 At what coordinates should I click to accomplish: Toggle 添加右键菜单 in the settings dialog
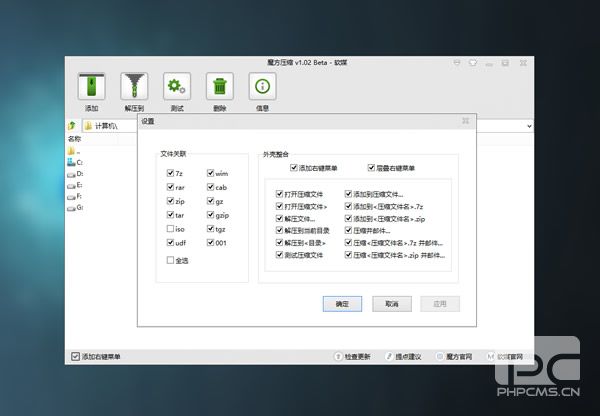(294, 168)
